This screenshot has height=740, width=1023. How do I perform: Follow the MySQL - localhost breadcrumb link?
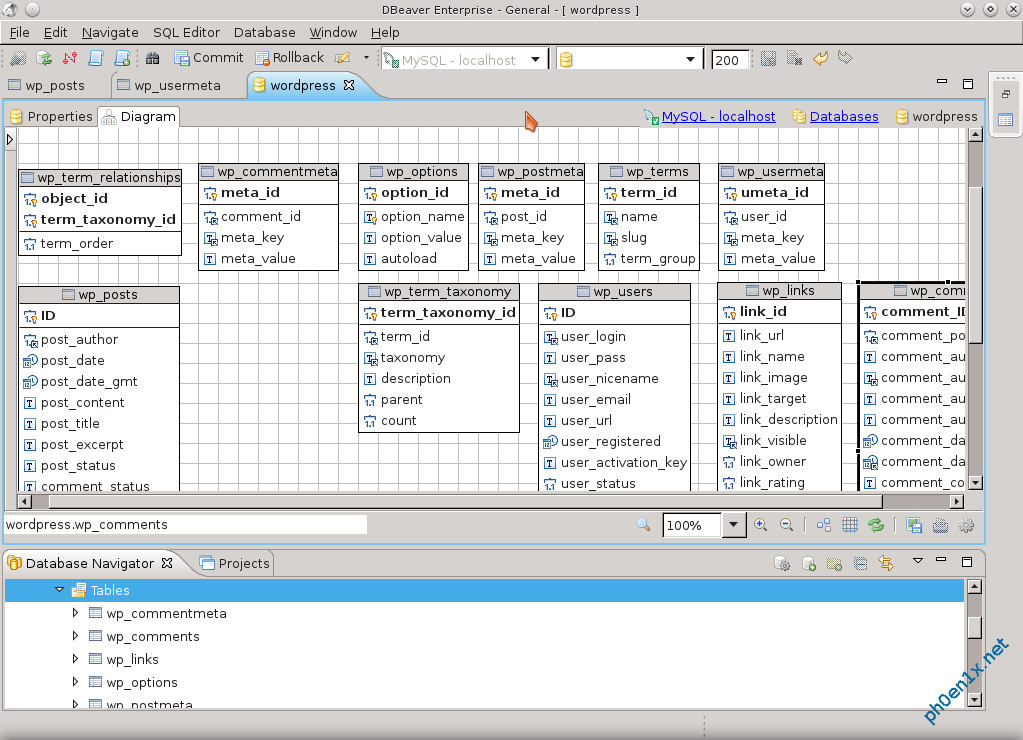pyautogui.click(x=718, y=116)
